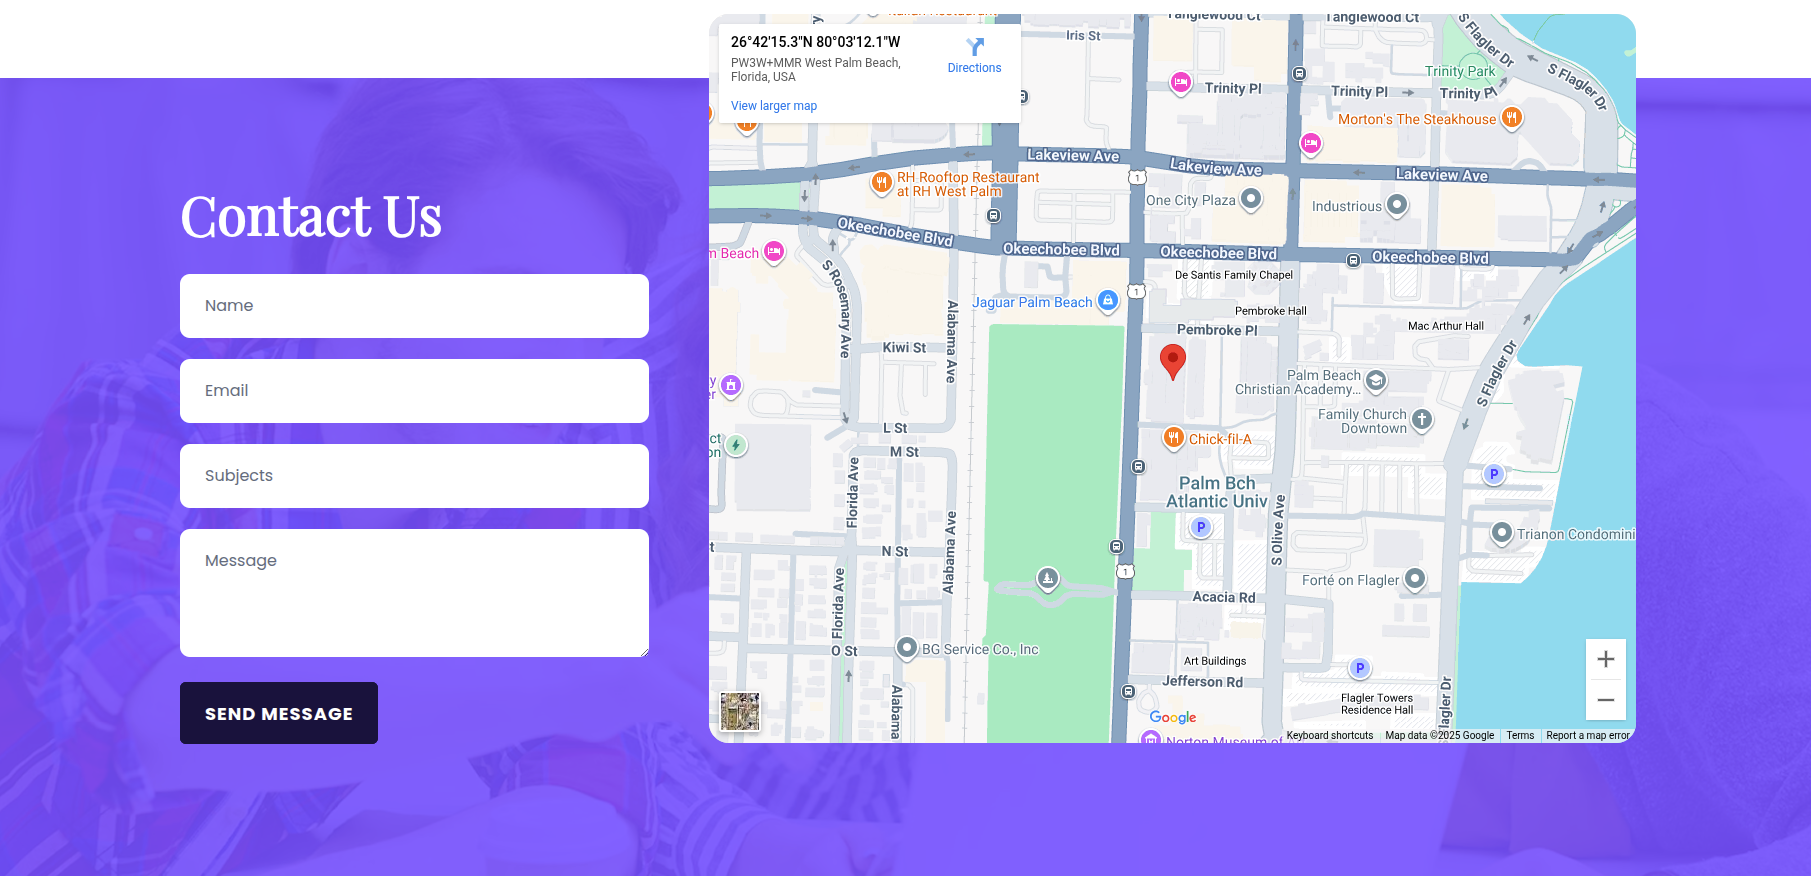
Task: Select the Chick-fil-A restaurant marker
Action: coord(1174,438)
